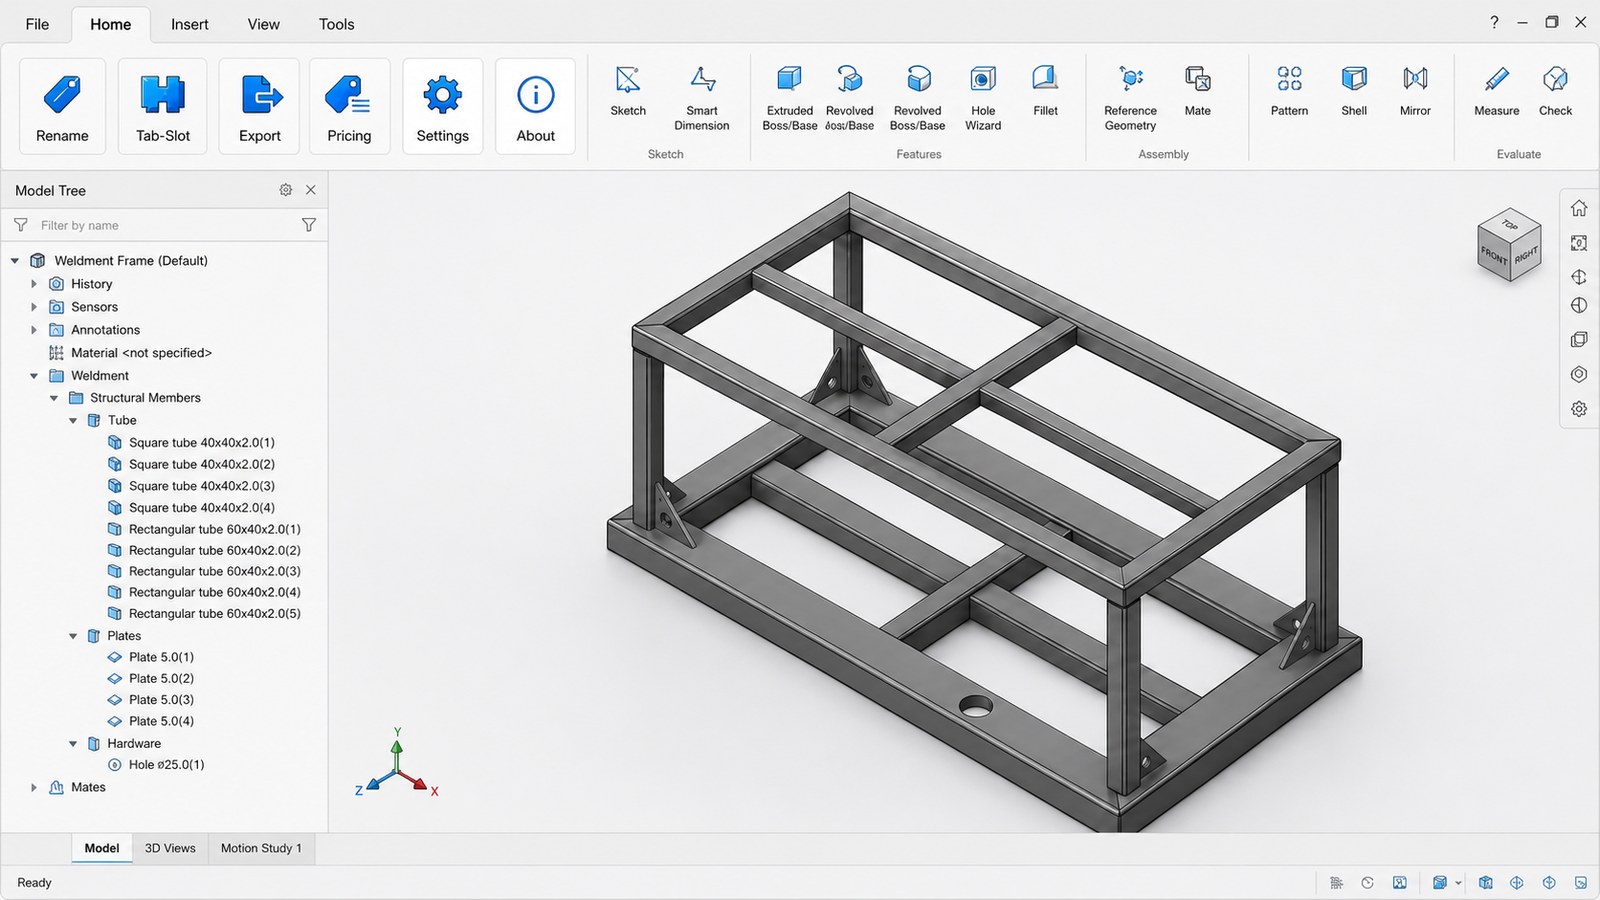This screenshot has height=900, width=1600.
Task: Use the Shell feature
Action: pyautogui.click(x=1354, y=91)
